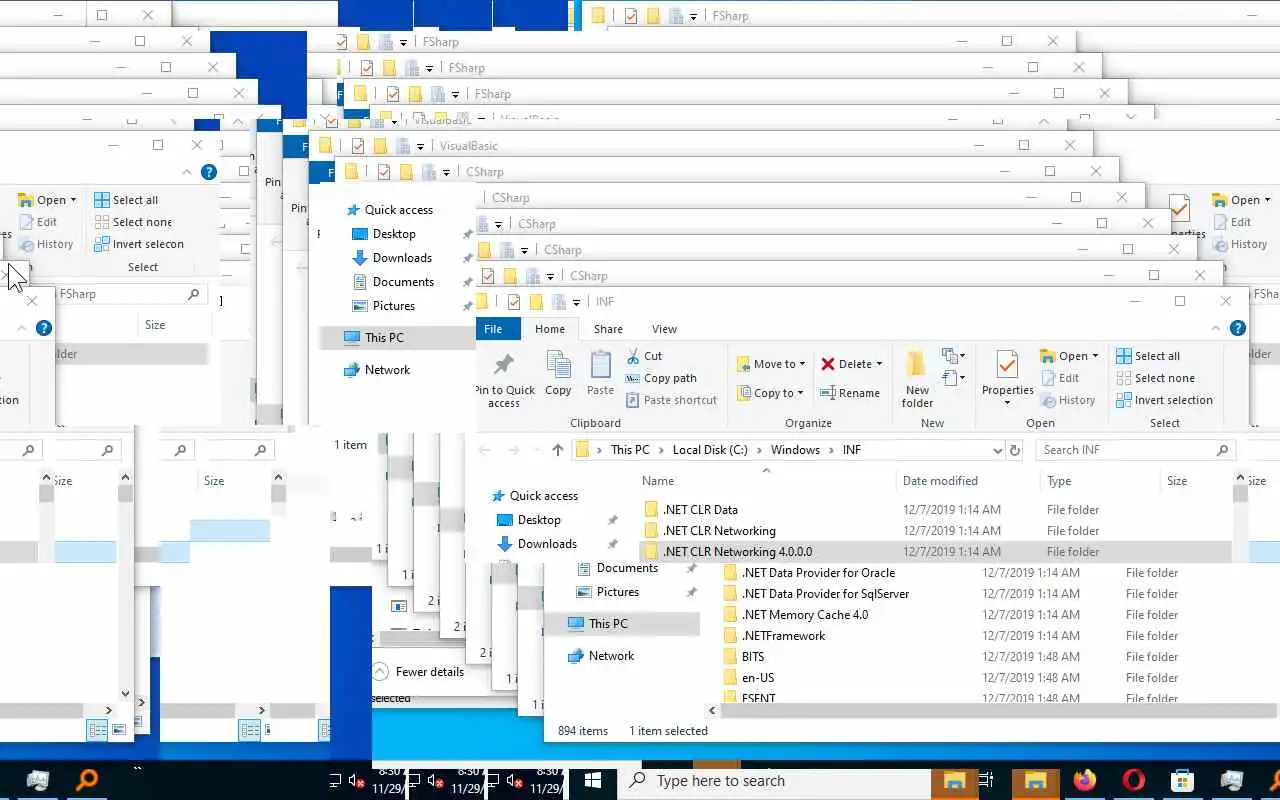The width and height of the screenshot is (1280, 800).
Task: Click History in INF window Open group
Action: [x=1068, y=400]
